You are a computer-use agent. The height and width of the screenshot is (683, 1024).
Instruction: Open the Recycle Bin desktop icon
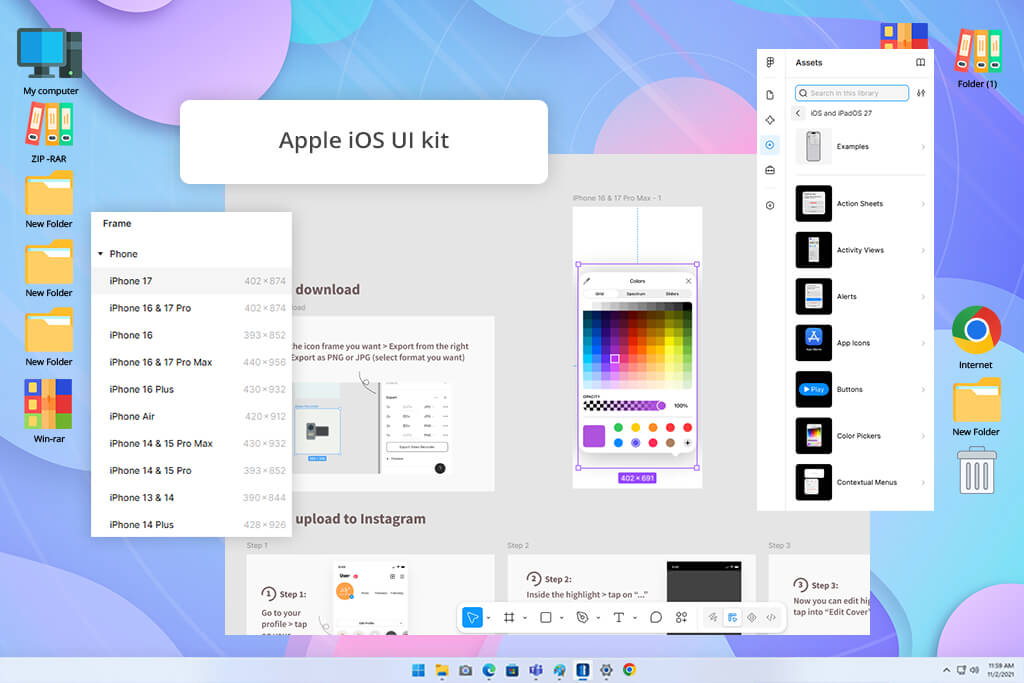click(977, 470)
